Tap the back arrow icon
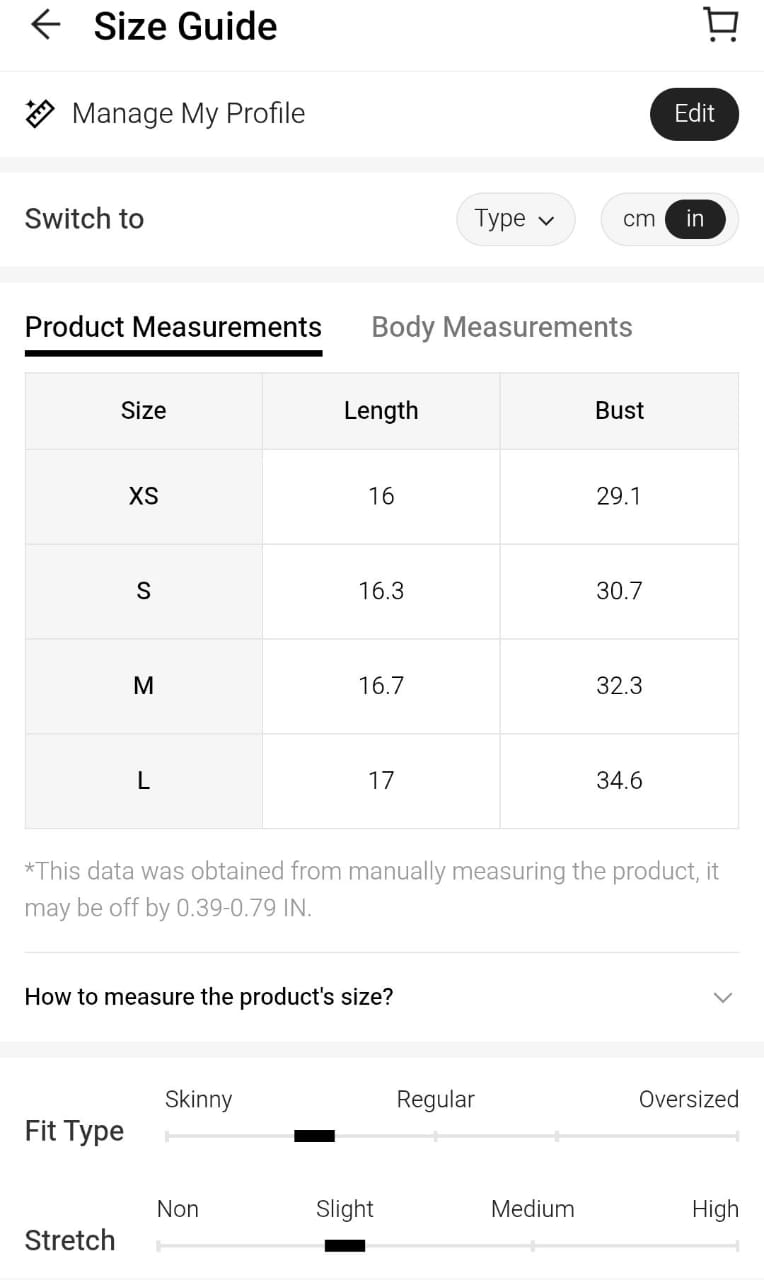This screenshot has height=1280, width=764. [45, 25]
